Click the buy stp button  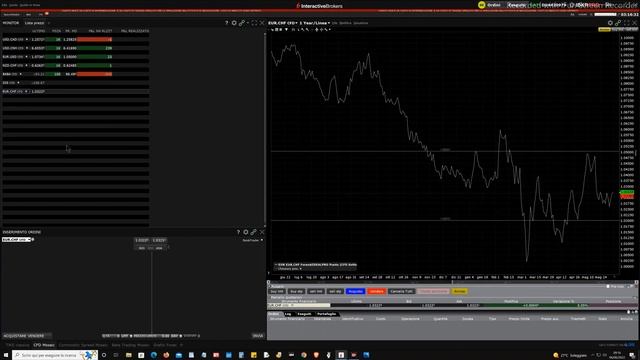[296, 291]
